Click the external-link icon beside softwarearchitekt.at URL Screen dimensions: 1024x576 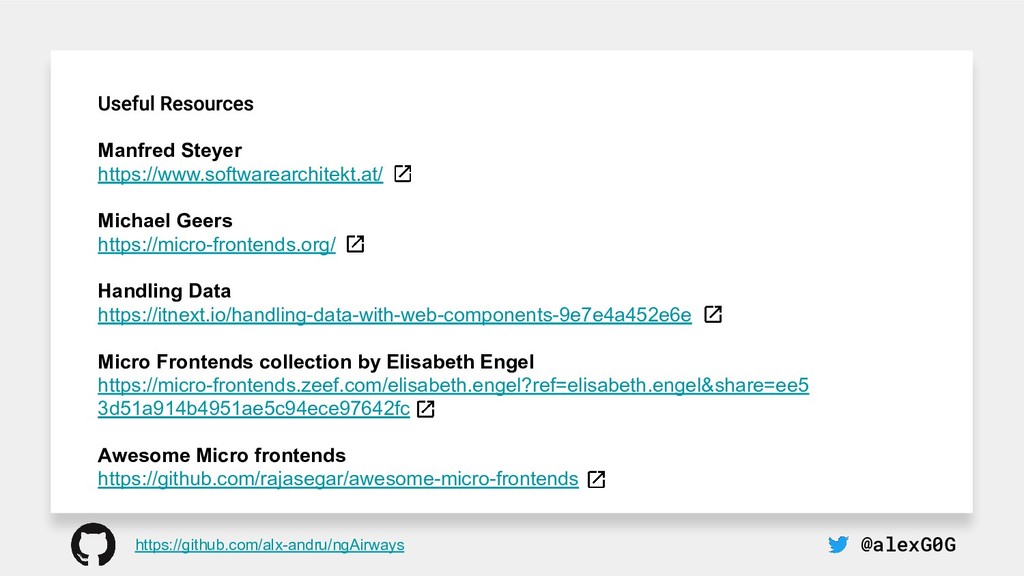(404, 175)
